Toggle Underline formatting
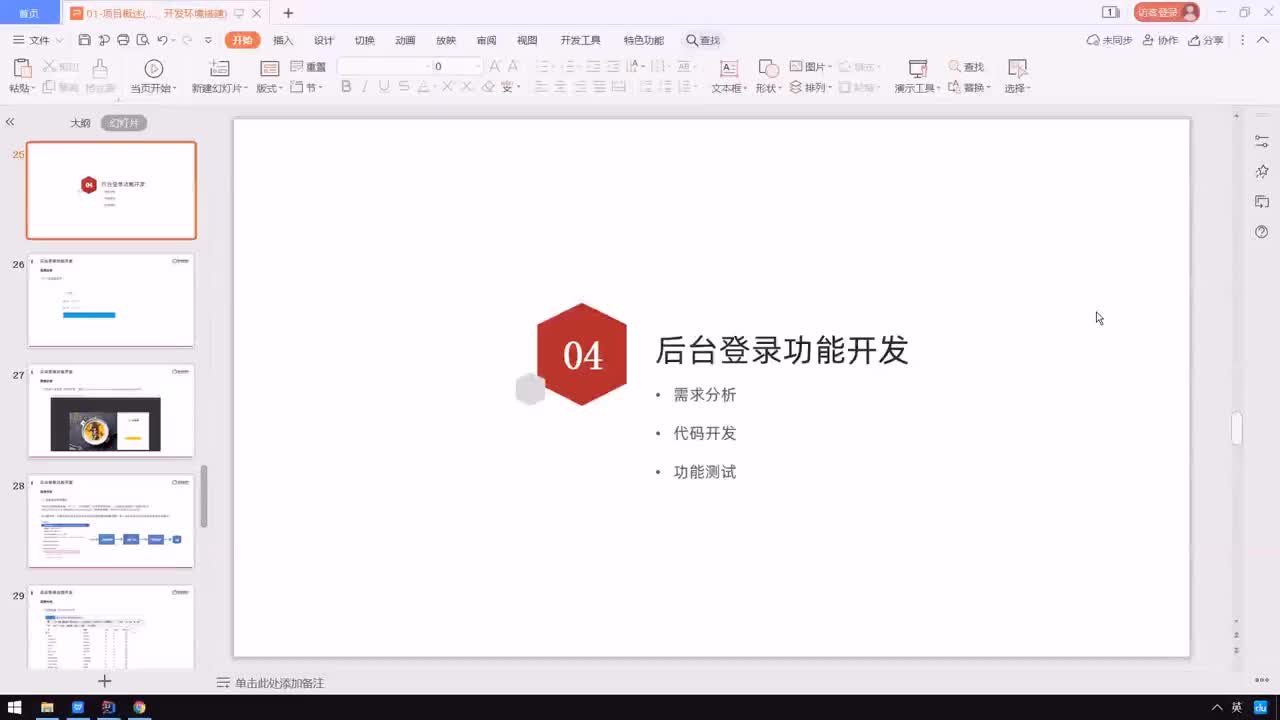This screenshot has width=1280, height=720. coord(384,87)
